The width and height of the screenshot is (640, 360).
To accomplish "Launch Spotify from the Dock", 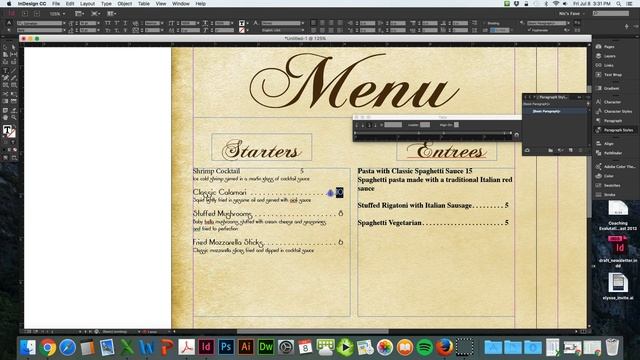I will click(424, 347).
